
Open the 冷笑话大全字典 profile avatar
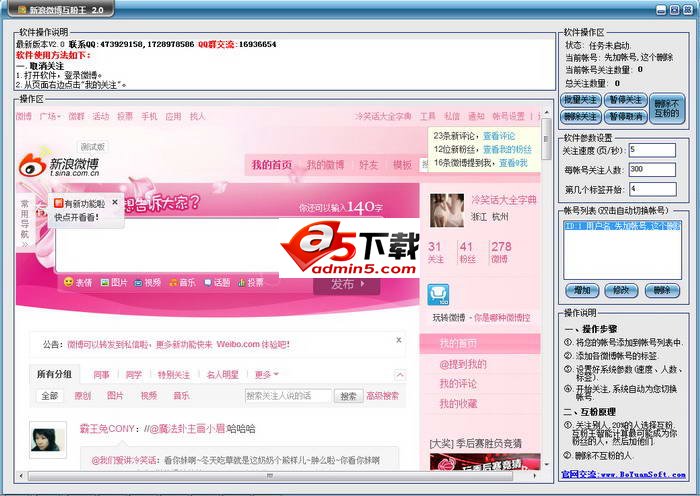point(447,210)
